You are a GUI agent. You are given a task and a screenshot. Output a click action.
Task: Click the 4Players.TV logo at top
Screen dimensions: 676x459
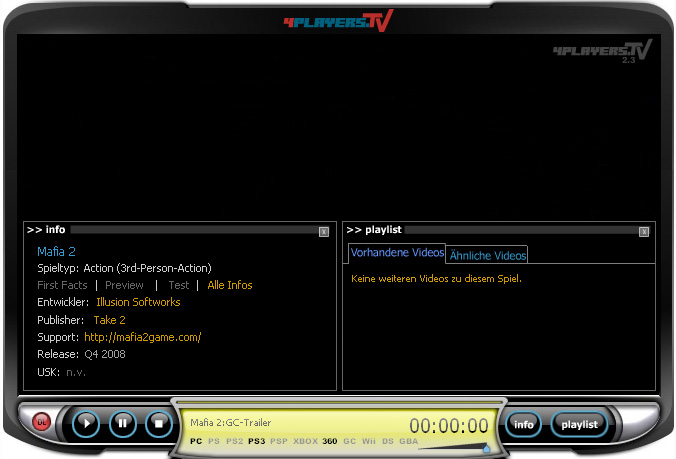338,21
